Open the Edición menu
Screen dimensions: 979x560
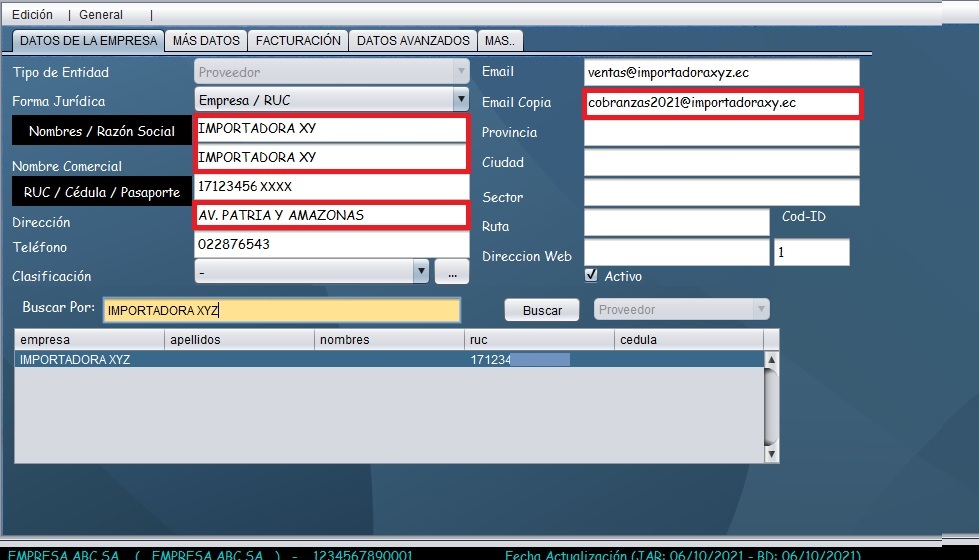(32, 15)
